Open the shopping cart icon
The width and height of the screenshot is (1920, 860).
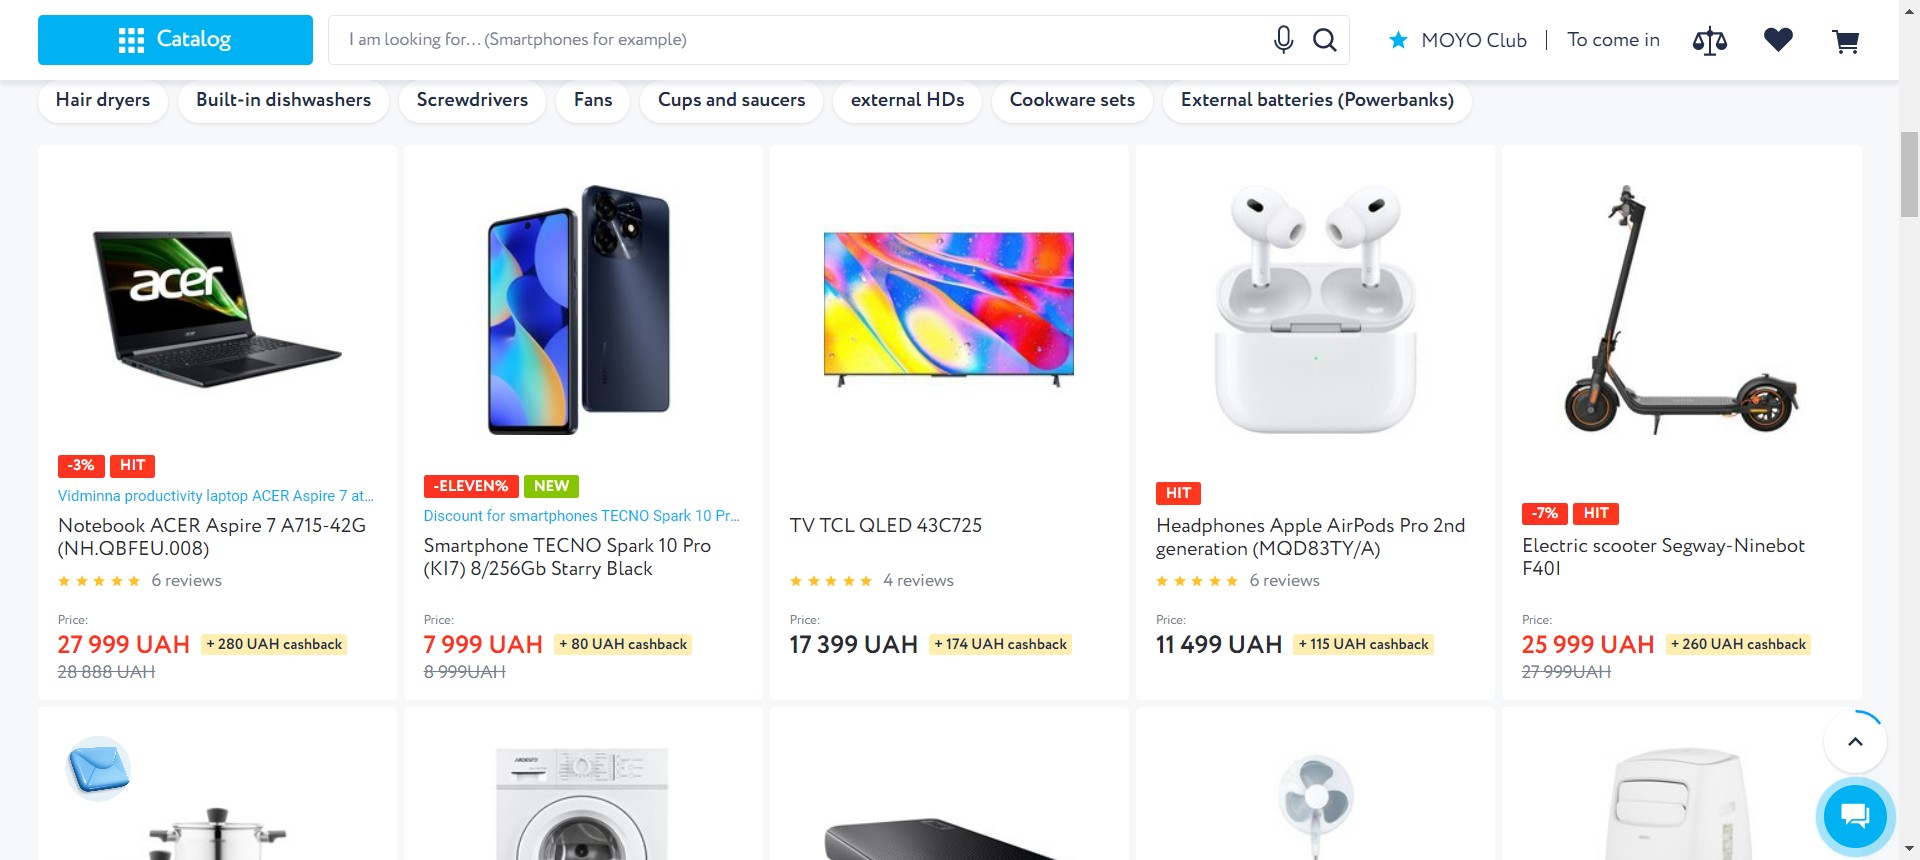(x=1845, y=41)
